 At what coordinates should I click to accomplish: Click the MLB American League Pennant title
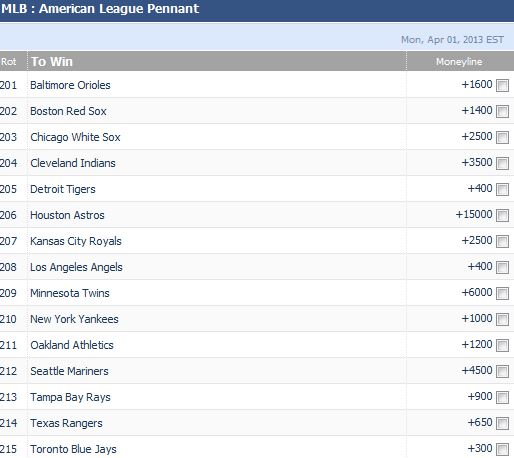tap(100, 9)
